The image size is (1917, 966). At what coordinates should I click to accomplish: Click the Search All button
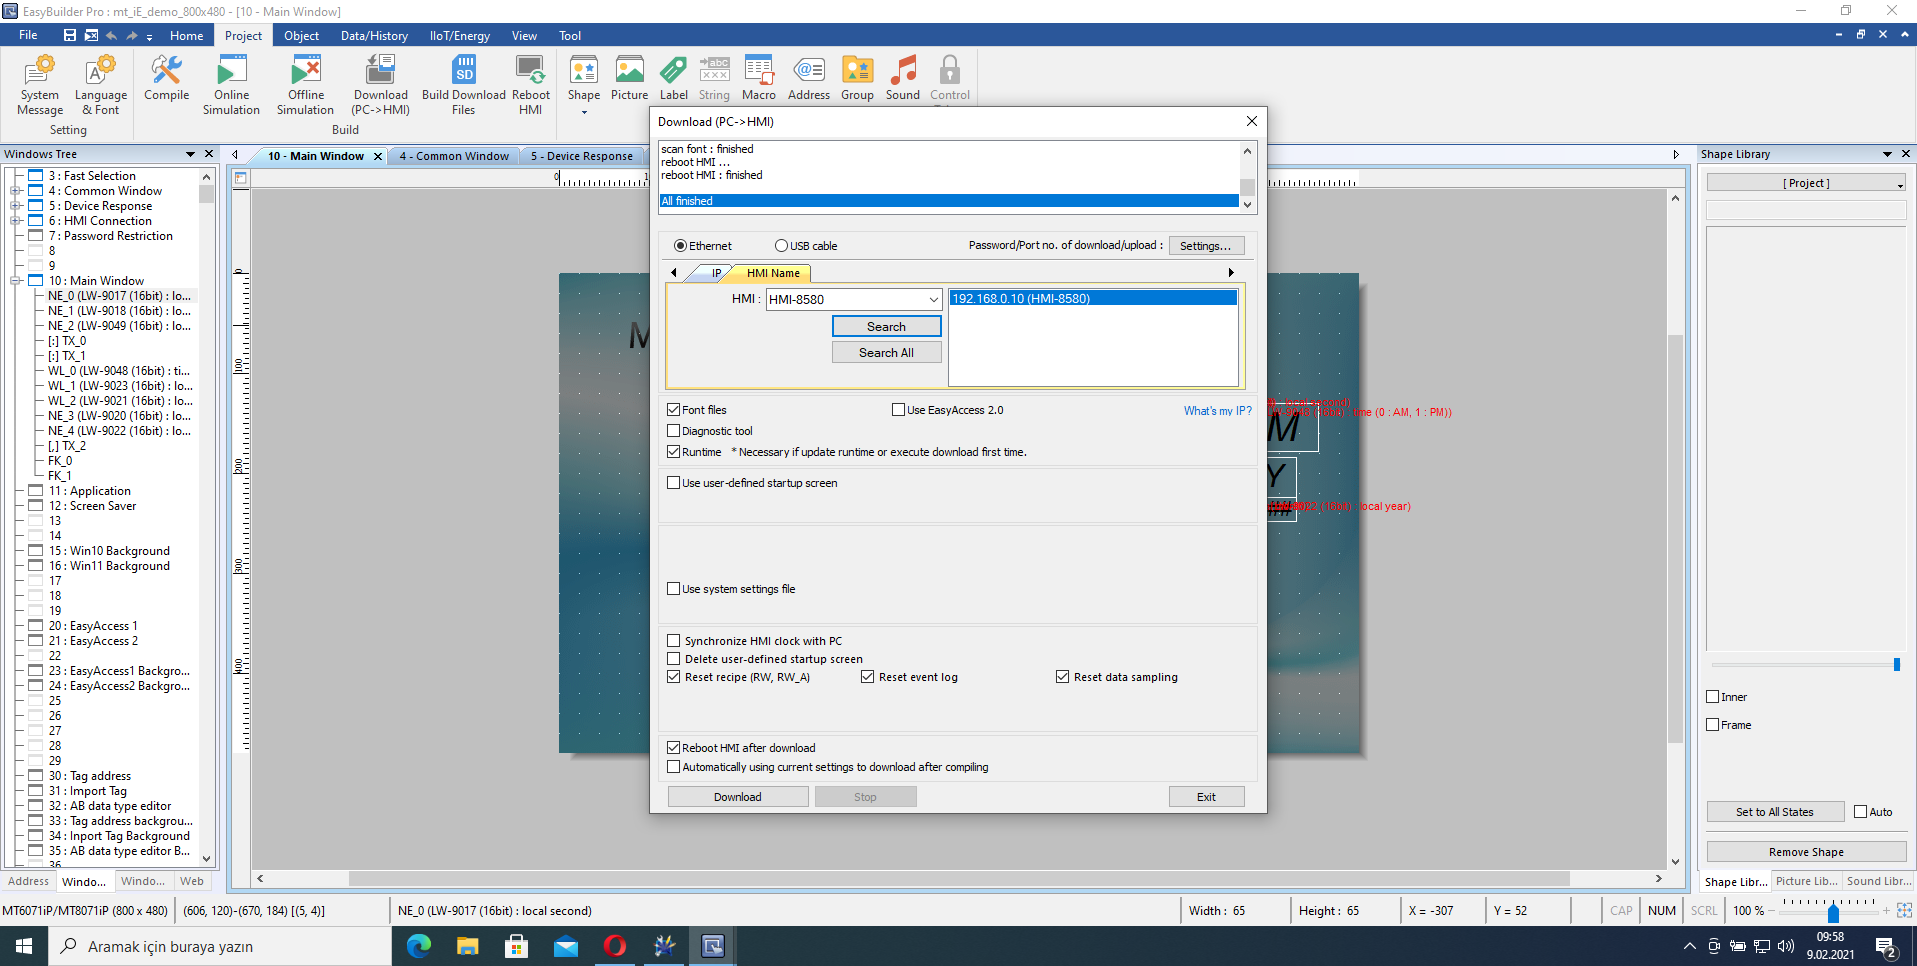886,353
